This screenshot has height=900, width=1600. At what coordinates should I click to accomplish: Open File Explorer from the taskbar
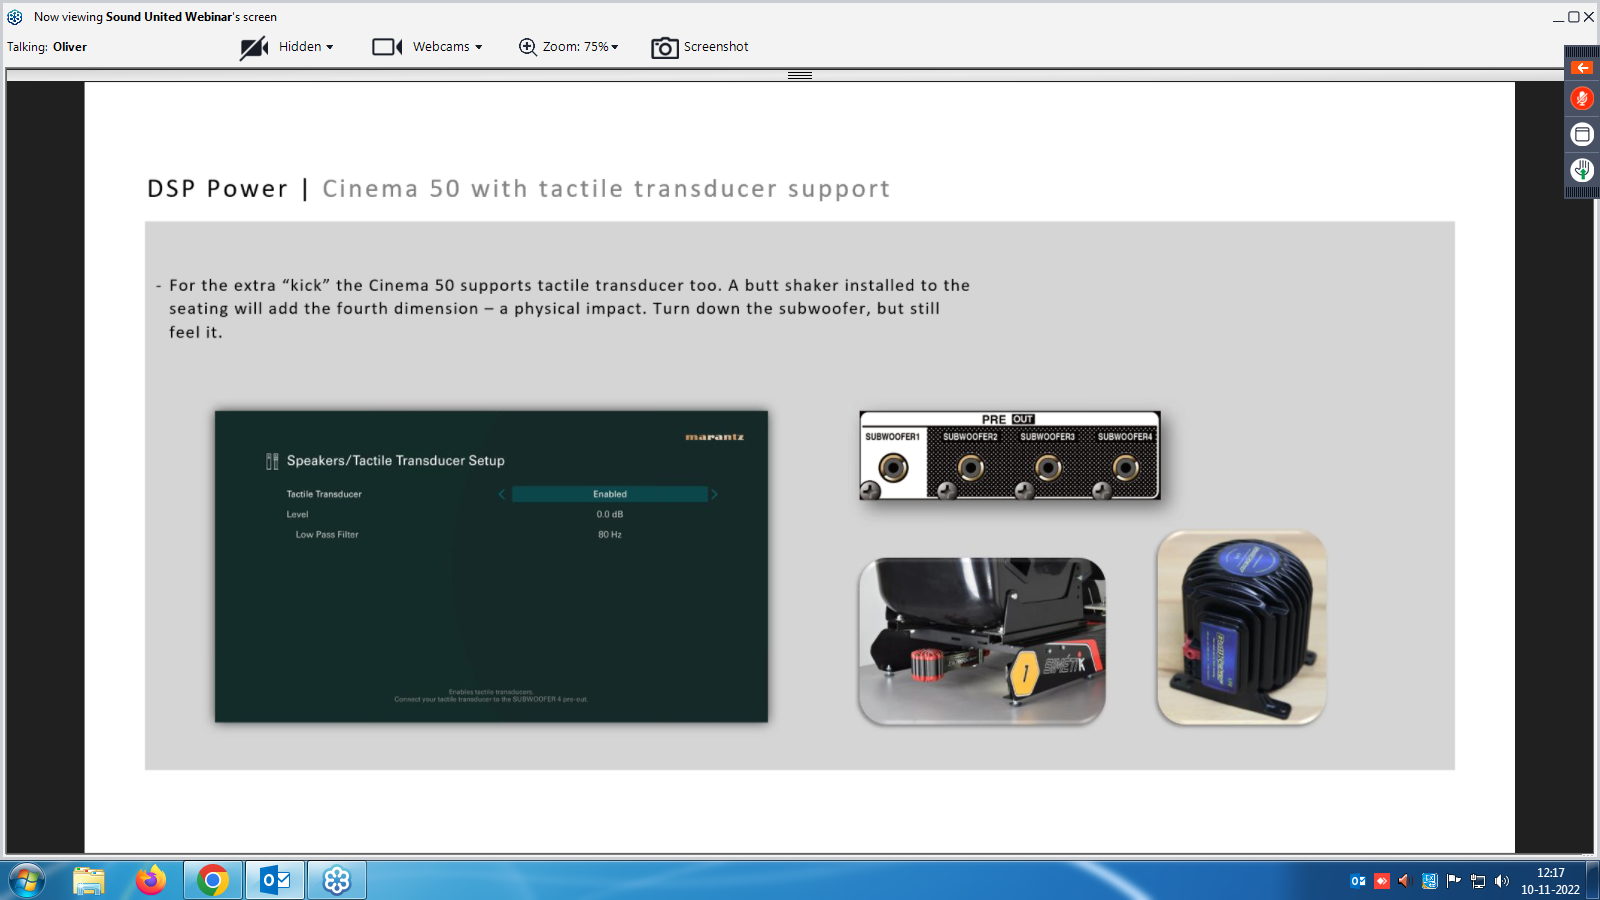(89, 881)
